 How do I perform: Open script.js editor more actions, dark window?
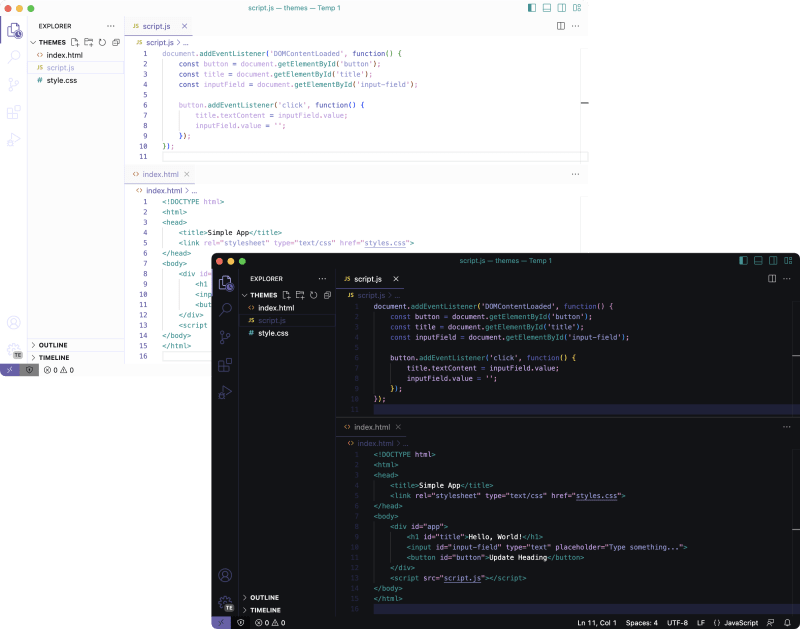(787, 279)
